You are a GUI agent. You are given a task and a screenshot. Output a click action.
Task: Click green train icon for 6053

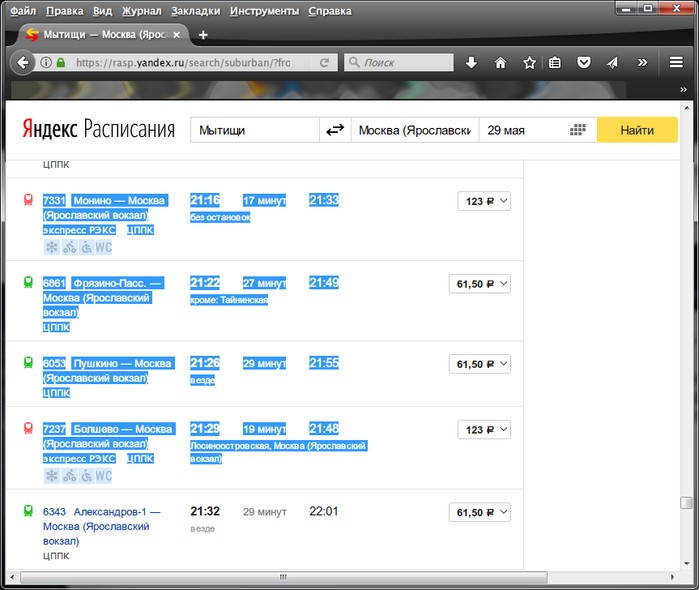[x=28, y=362]
